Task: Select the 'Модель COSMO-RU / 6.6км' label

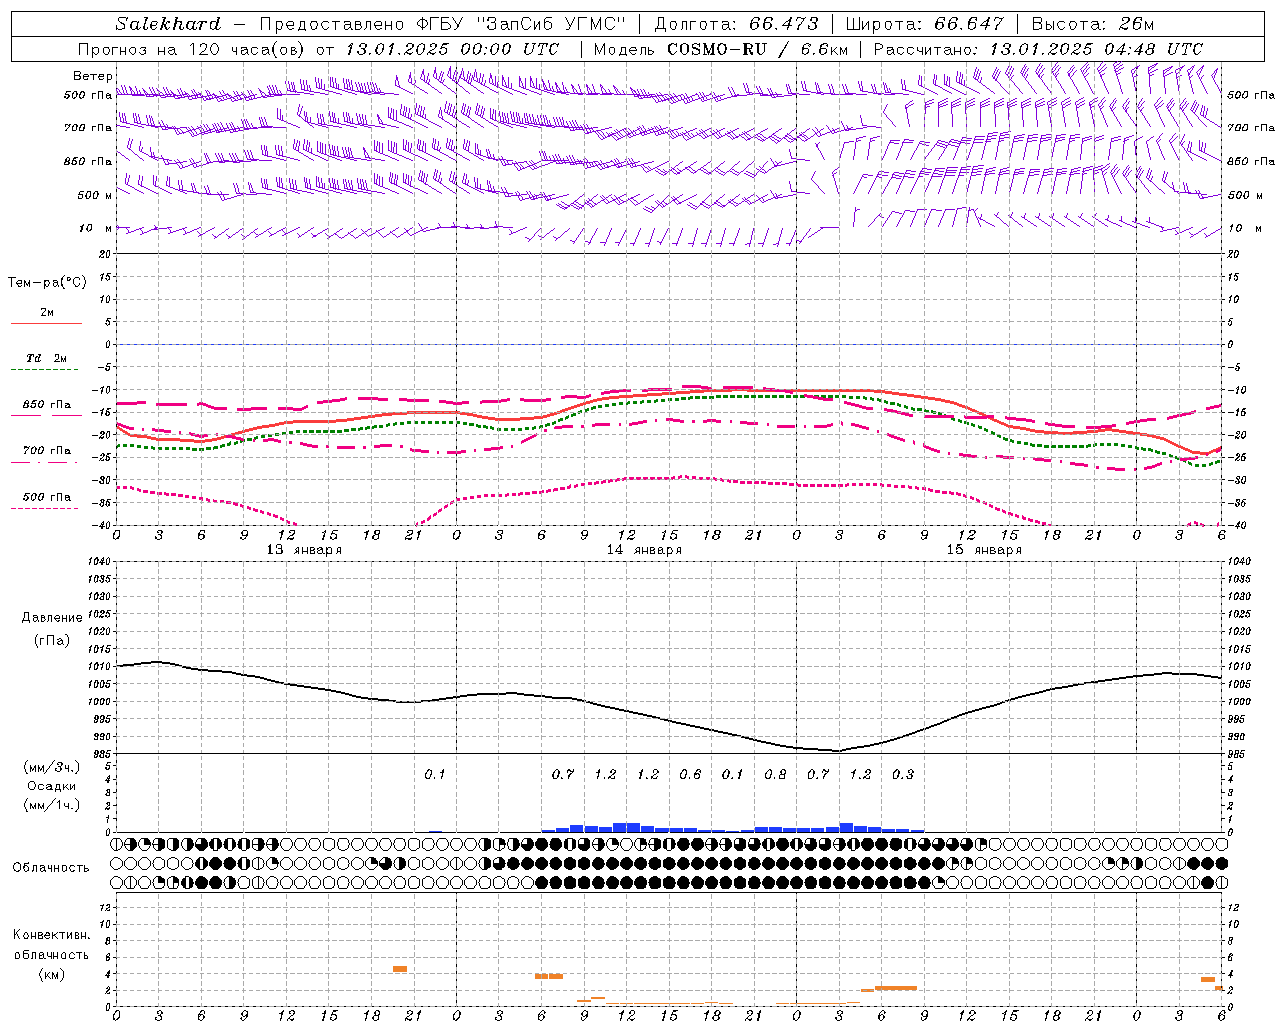Action: point(721,49)
